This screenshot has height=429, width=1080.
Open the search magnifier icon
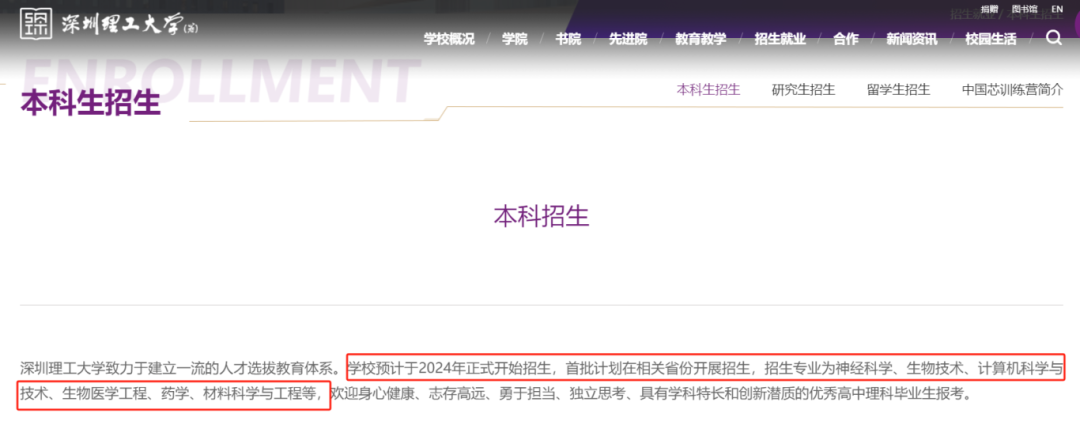[1054, 38]
